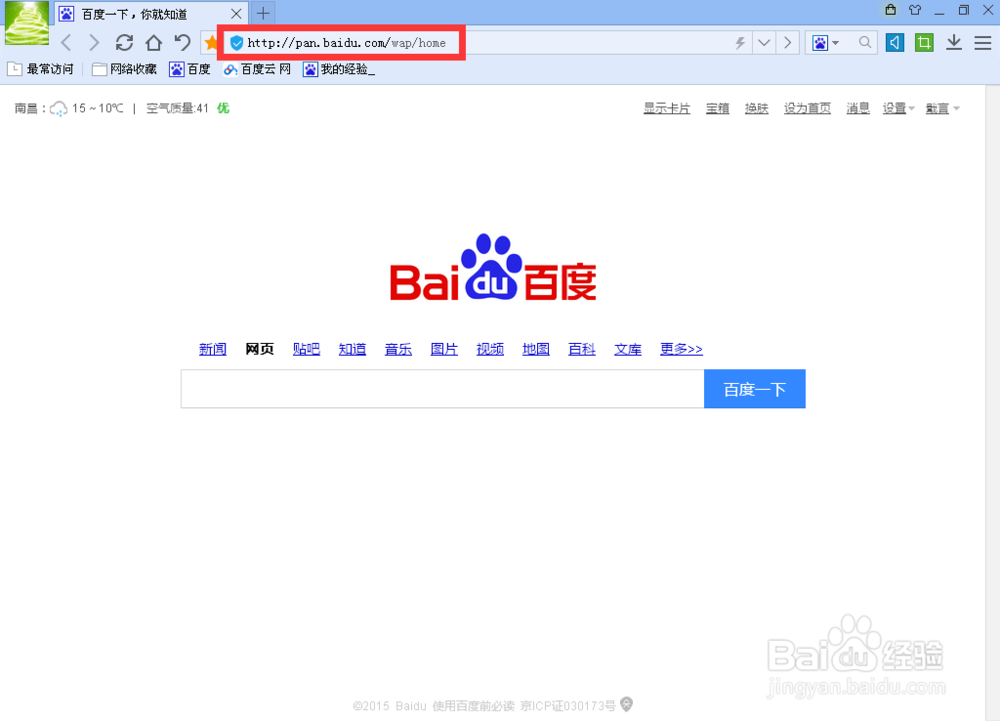Viewport: 1000px width, 721px height.
Task: Select the 网页 search category
Action: pyautogui.click(x=260, y=349)
